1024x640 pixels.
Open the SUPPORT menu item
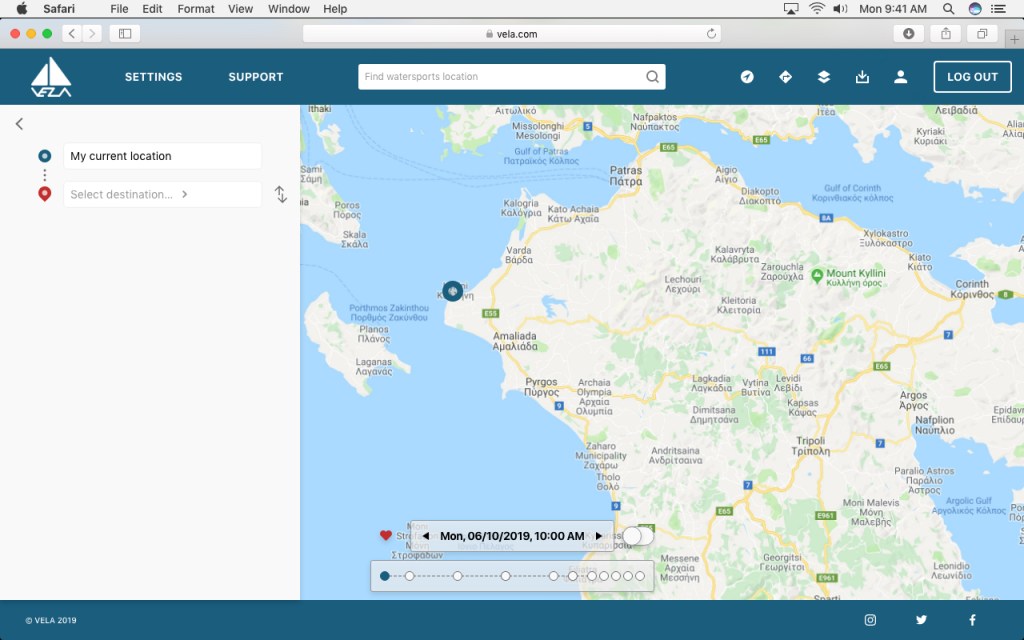[x=256, y=77]
